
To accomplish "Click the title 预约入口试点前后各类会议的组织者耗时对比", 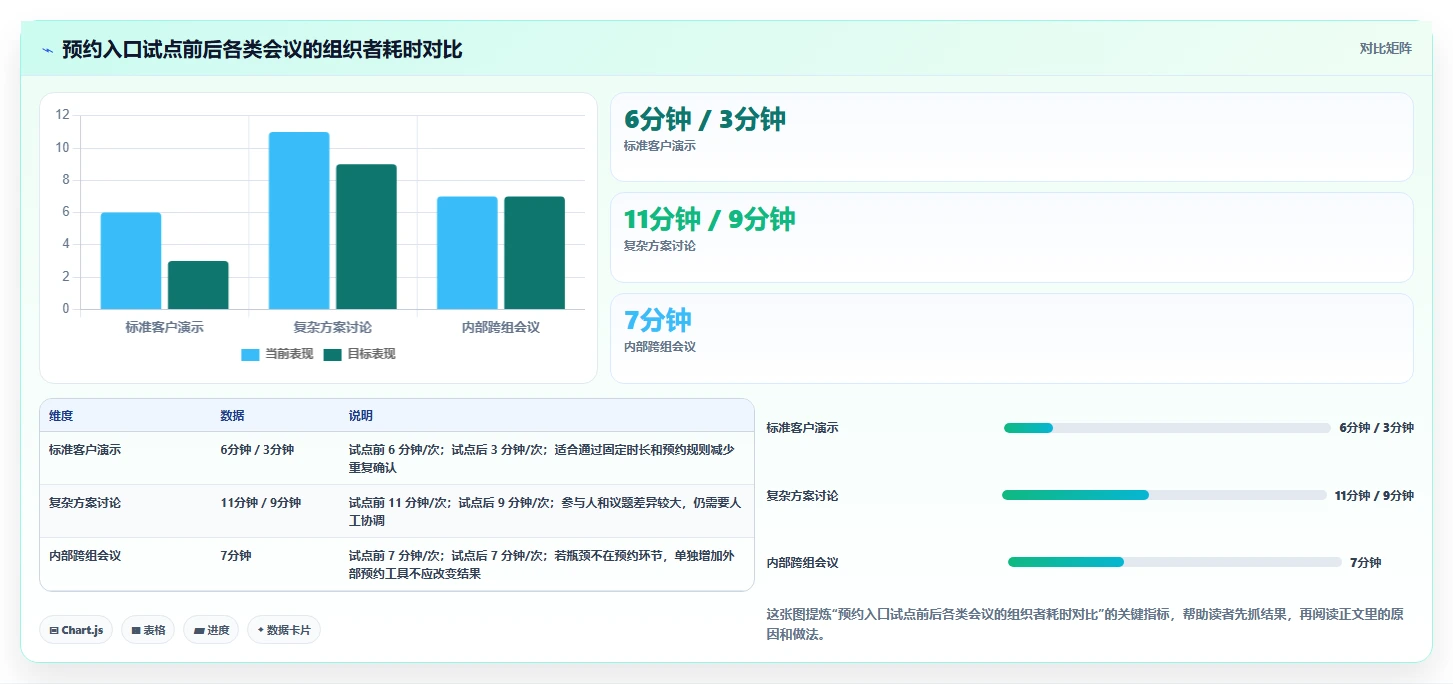I will [262, 49].
